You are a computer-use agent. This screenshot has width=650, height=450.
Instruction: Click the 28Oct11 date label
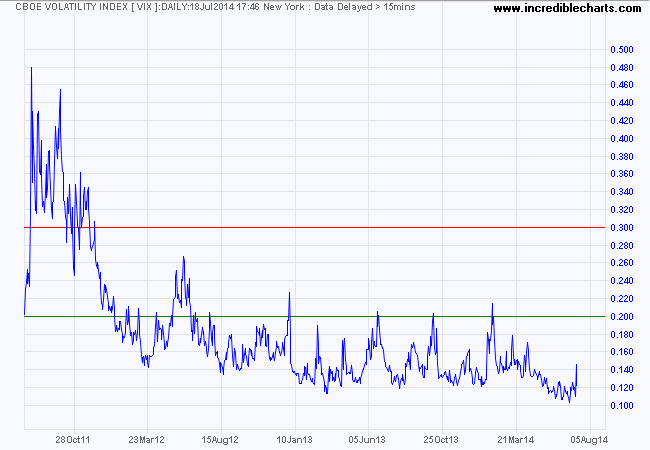coord(73,440)
